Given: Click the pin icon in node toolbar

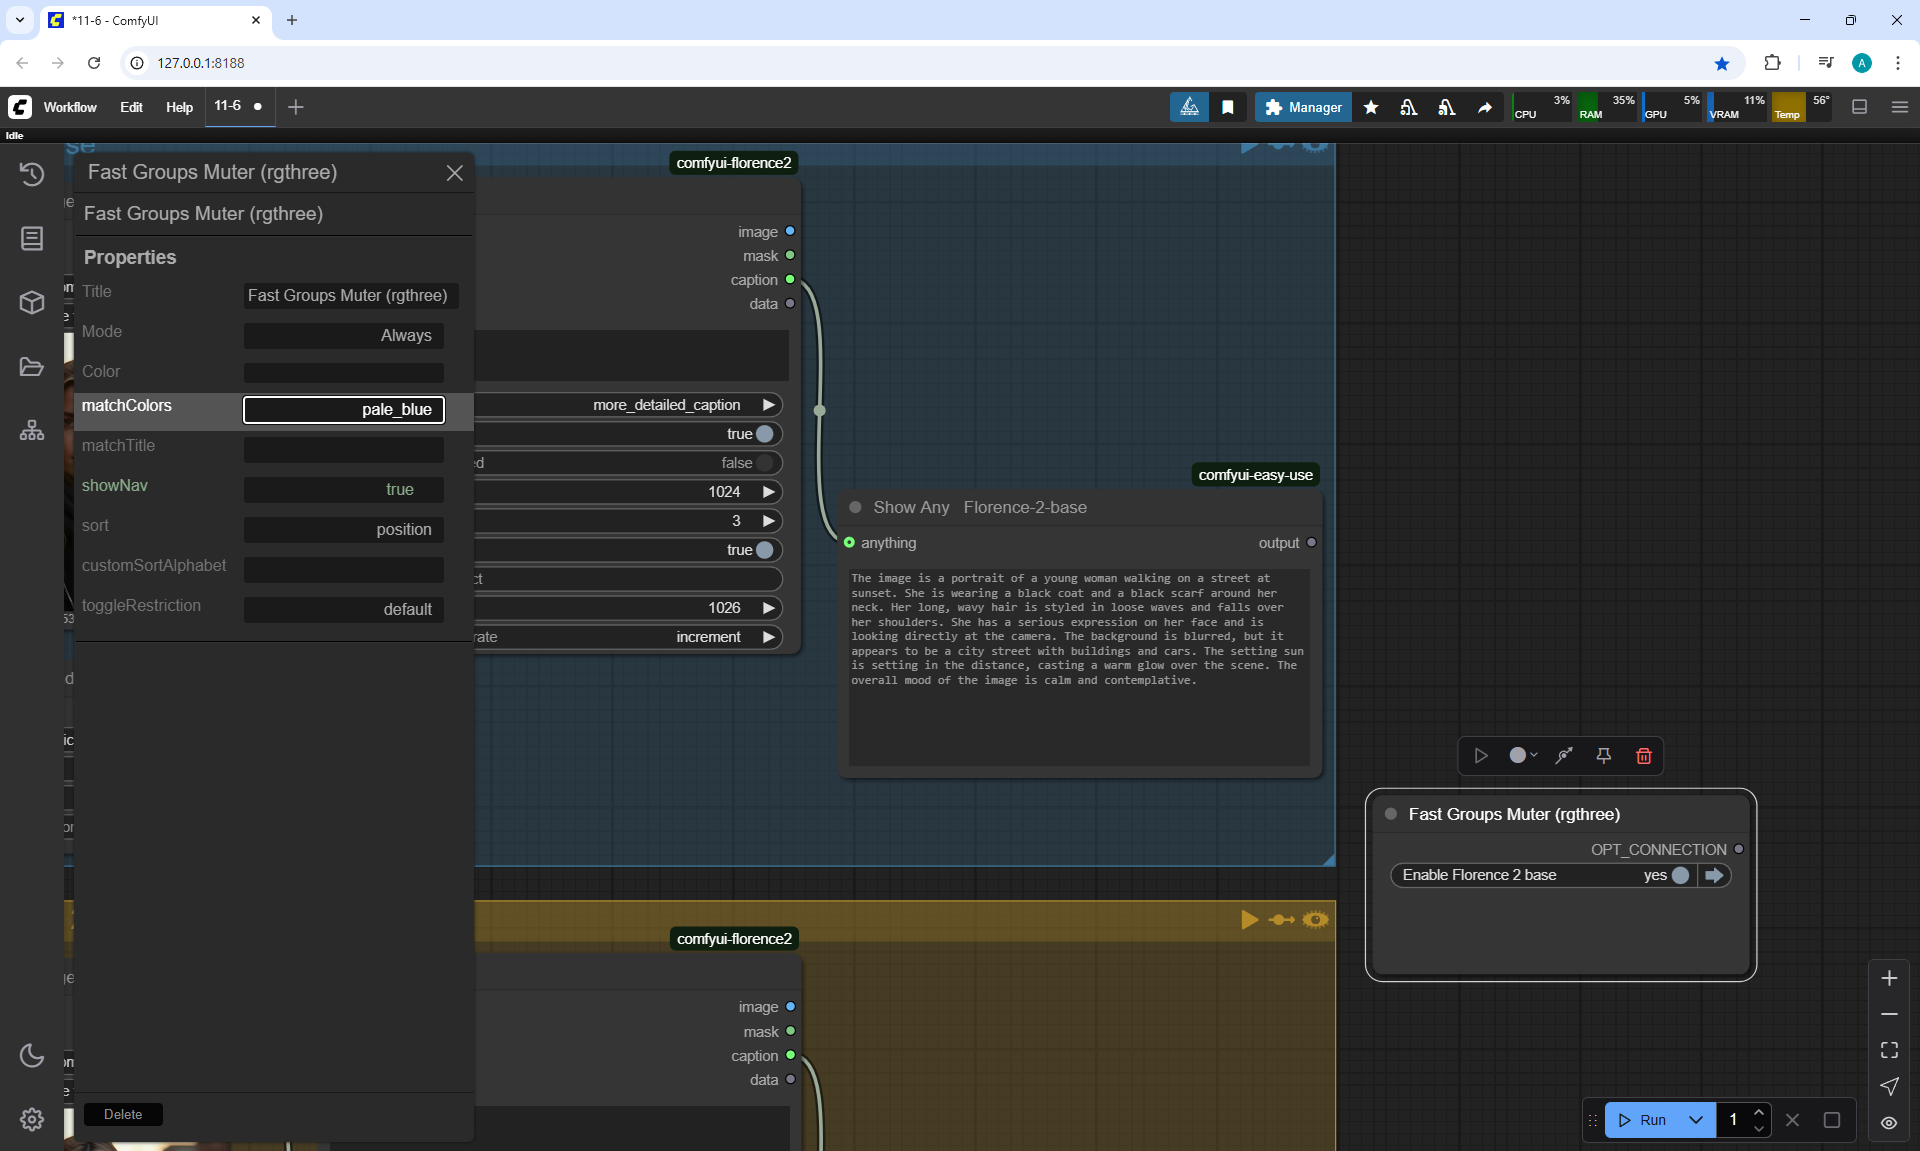Looking at the screenshot, I should pyautogui.click(x=1603, y=756).
